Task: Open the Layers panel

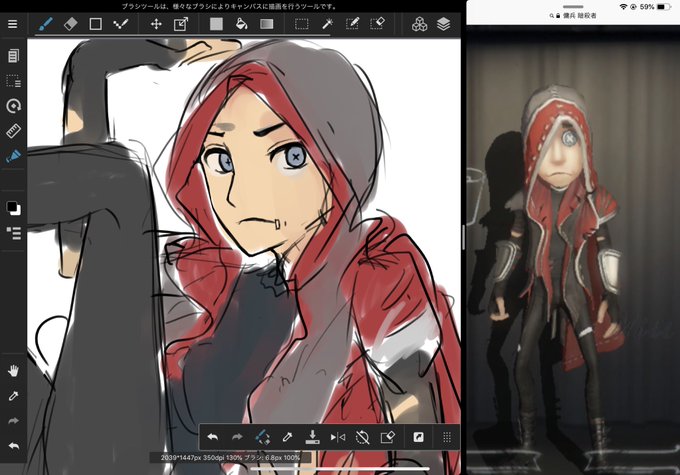Action: click(x=443, y=24)
